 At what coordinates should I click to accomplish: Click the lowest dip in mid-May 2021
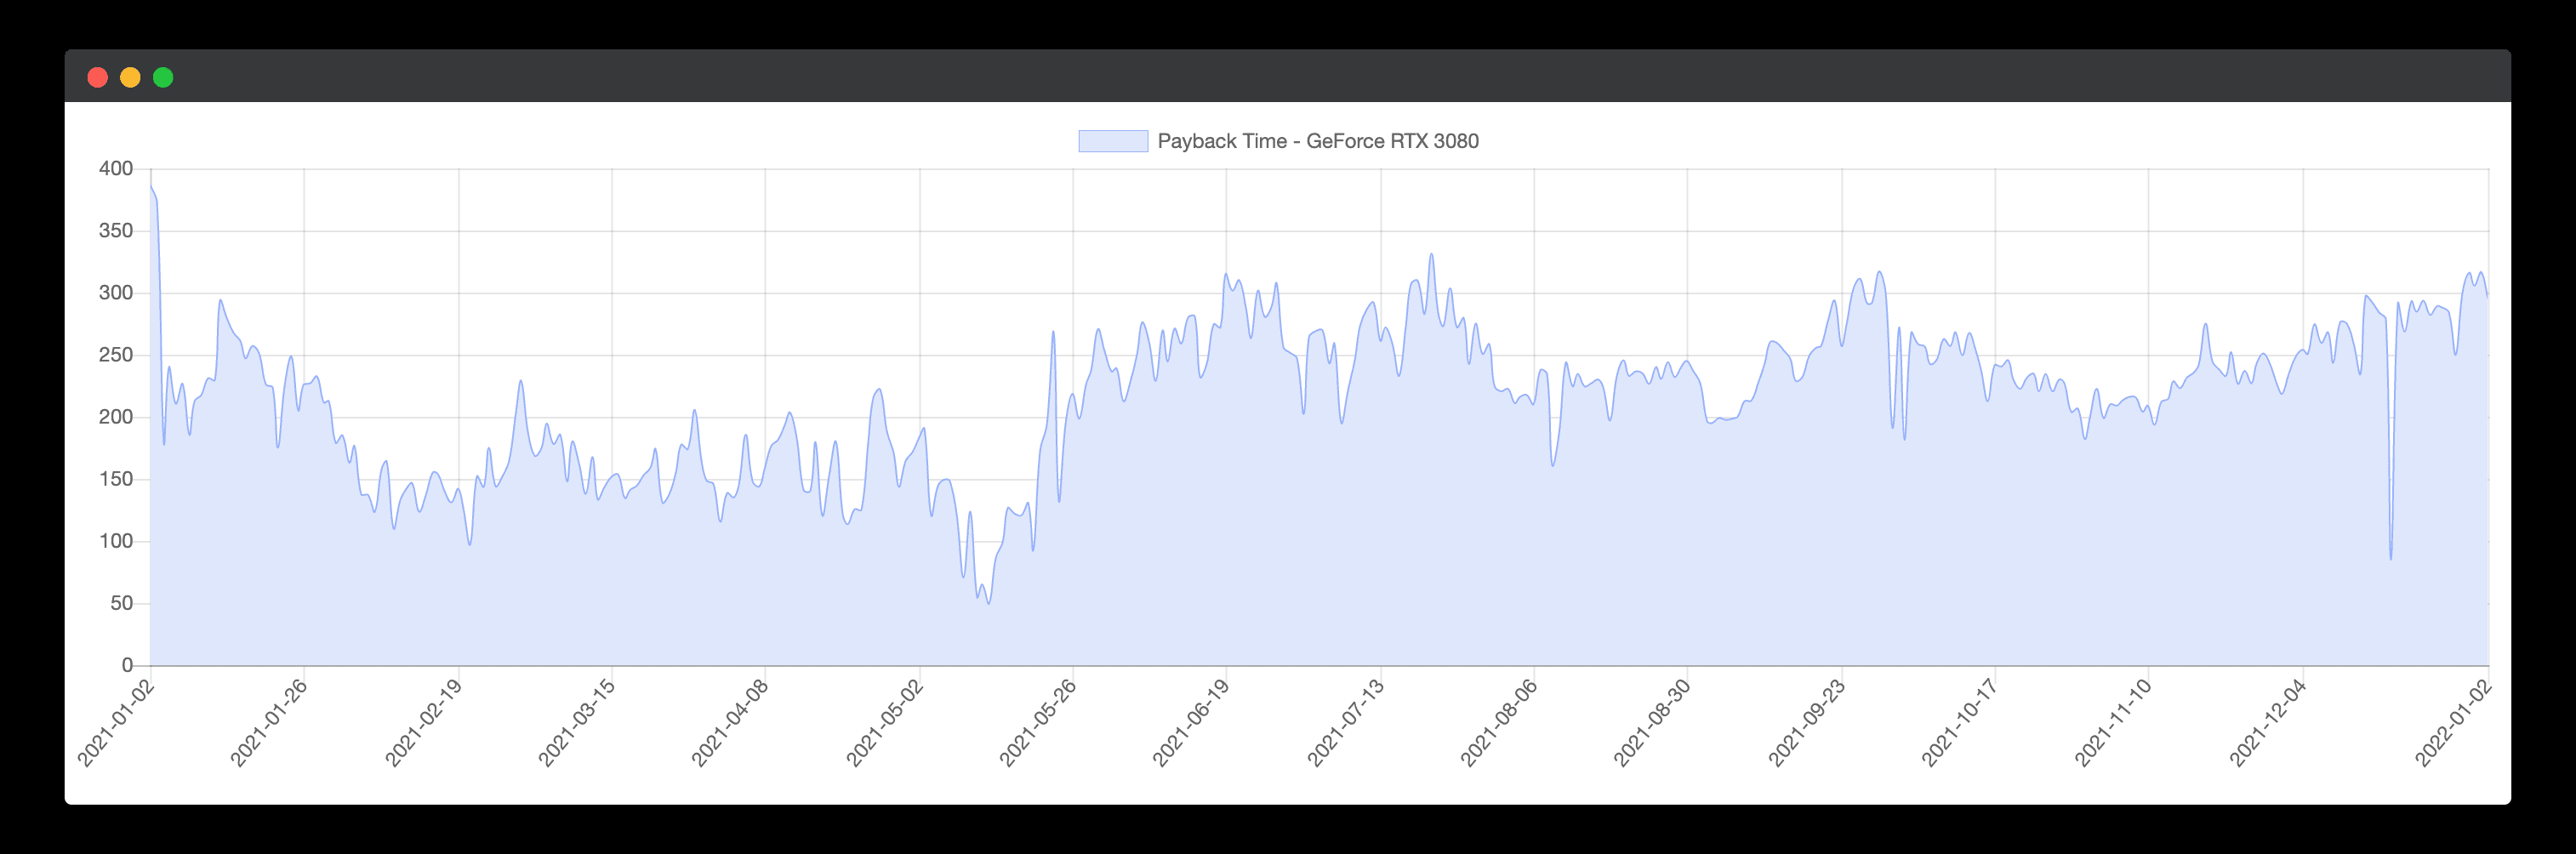[x=989, y=603]
